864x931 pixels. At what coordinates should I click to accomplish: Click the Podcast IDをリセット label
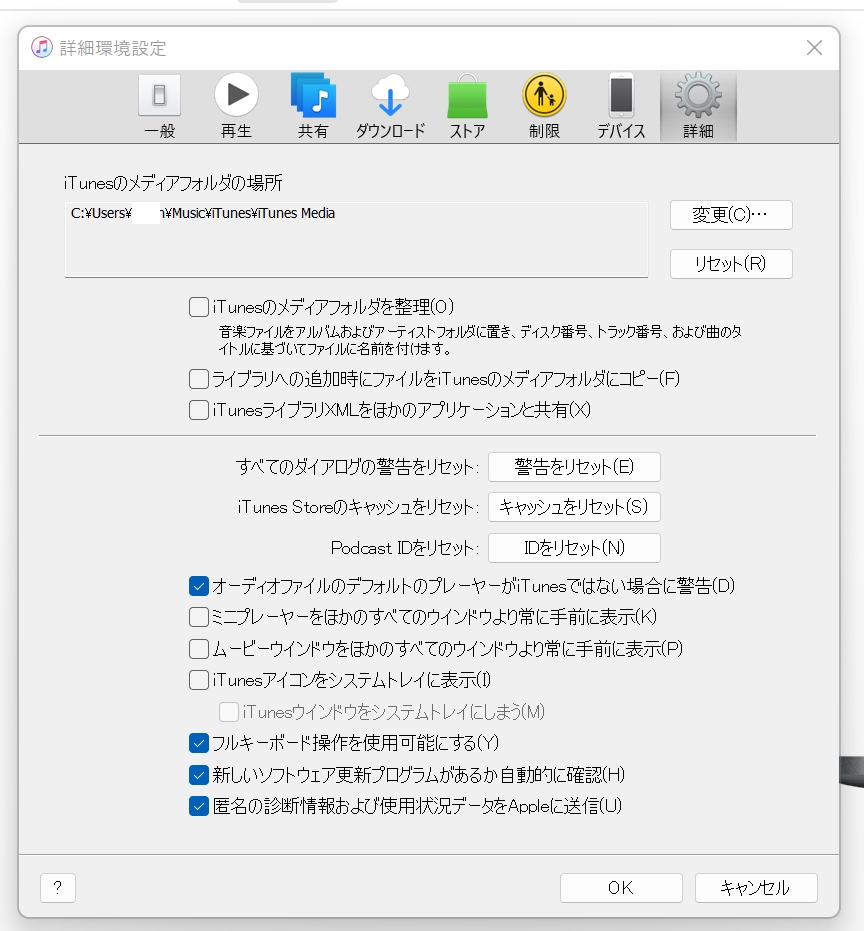(404, 547)
